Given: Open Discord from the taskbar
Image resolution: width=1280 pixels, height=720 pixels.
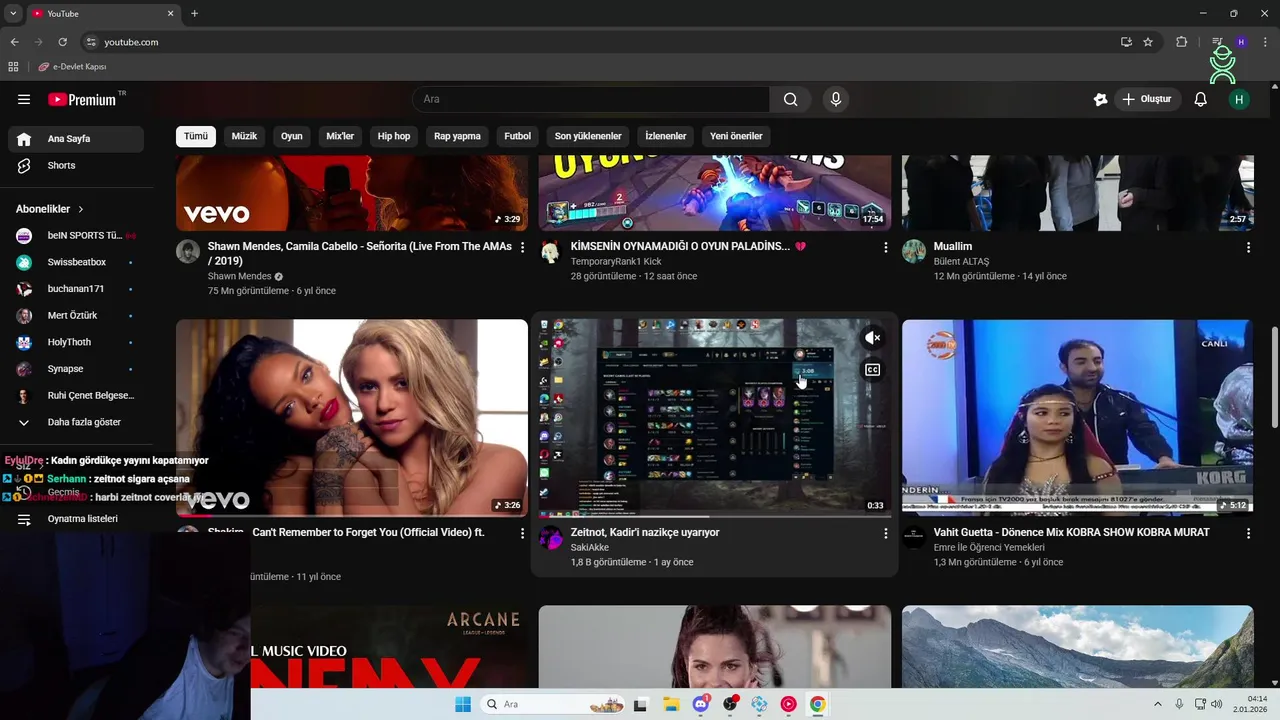Looking at the screenshot, I should 701,704.
